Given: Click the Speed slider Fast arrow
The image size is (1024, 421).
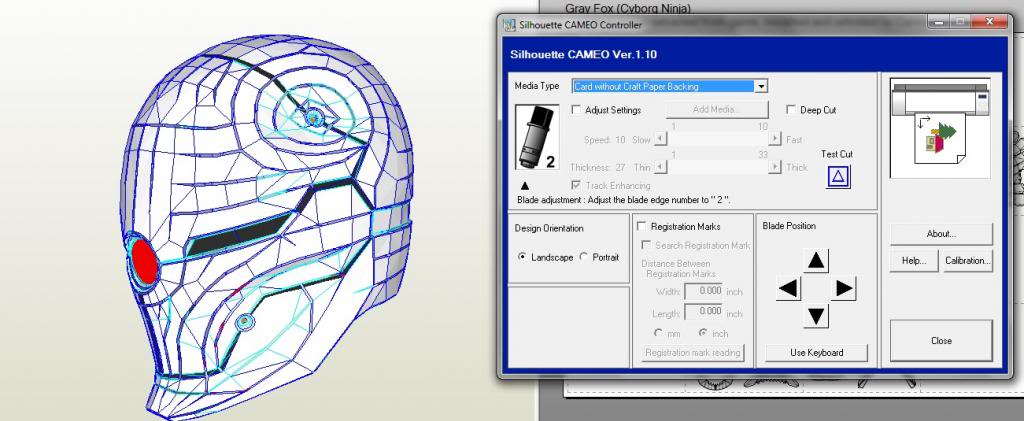Looking at the screenshot, I should coord(775,139).
